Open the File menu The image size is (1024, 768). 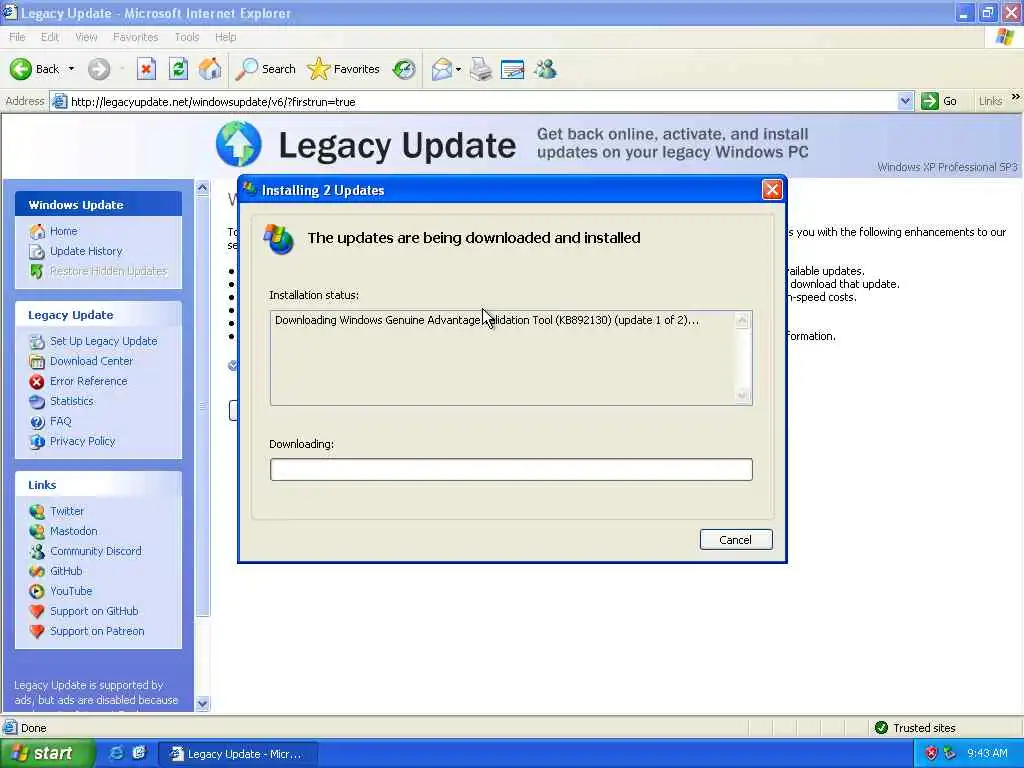tap(17, 37)
